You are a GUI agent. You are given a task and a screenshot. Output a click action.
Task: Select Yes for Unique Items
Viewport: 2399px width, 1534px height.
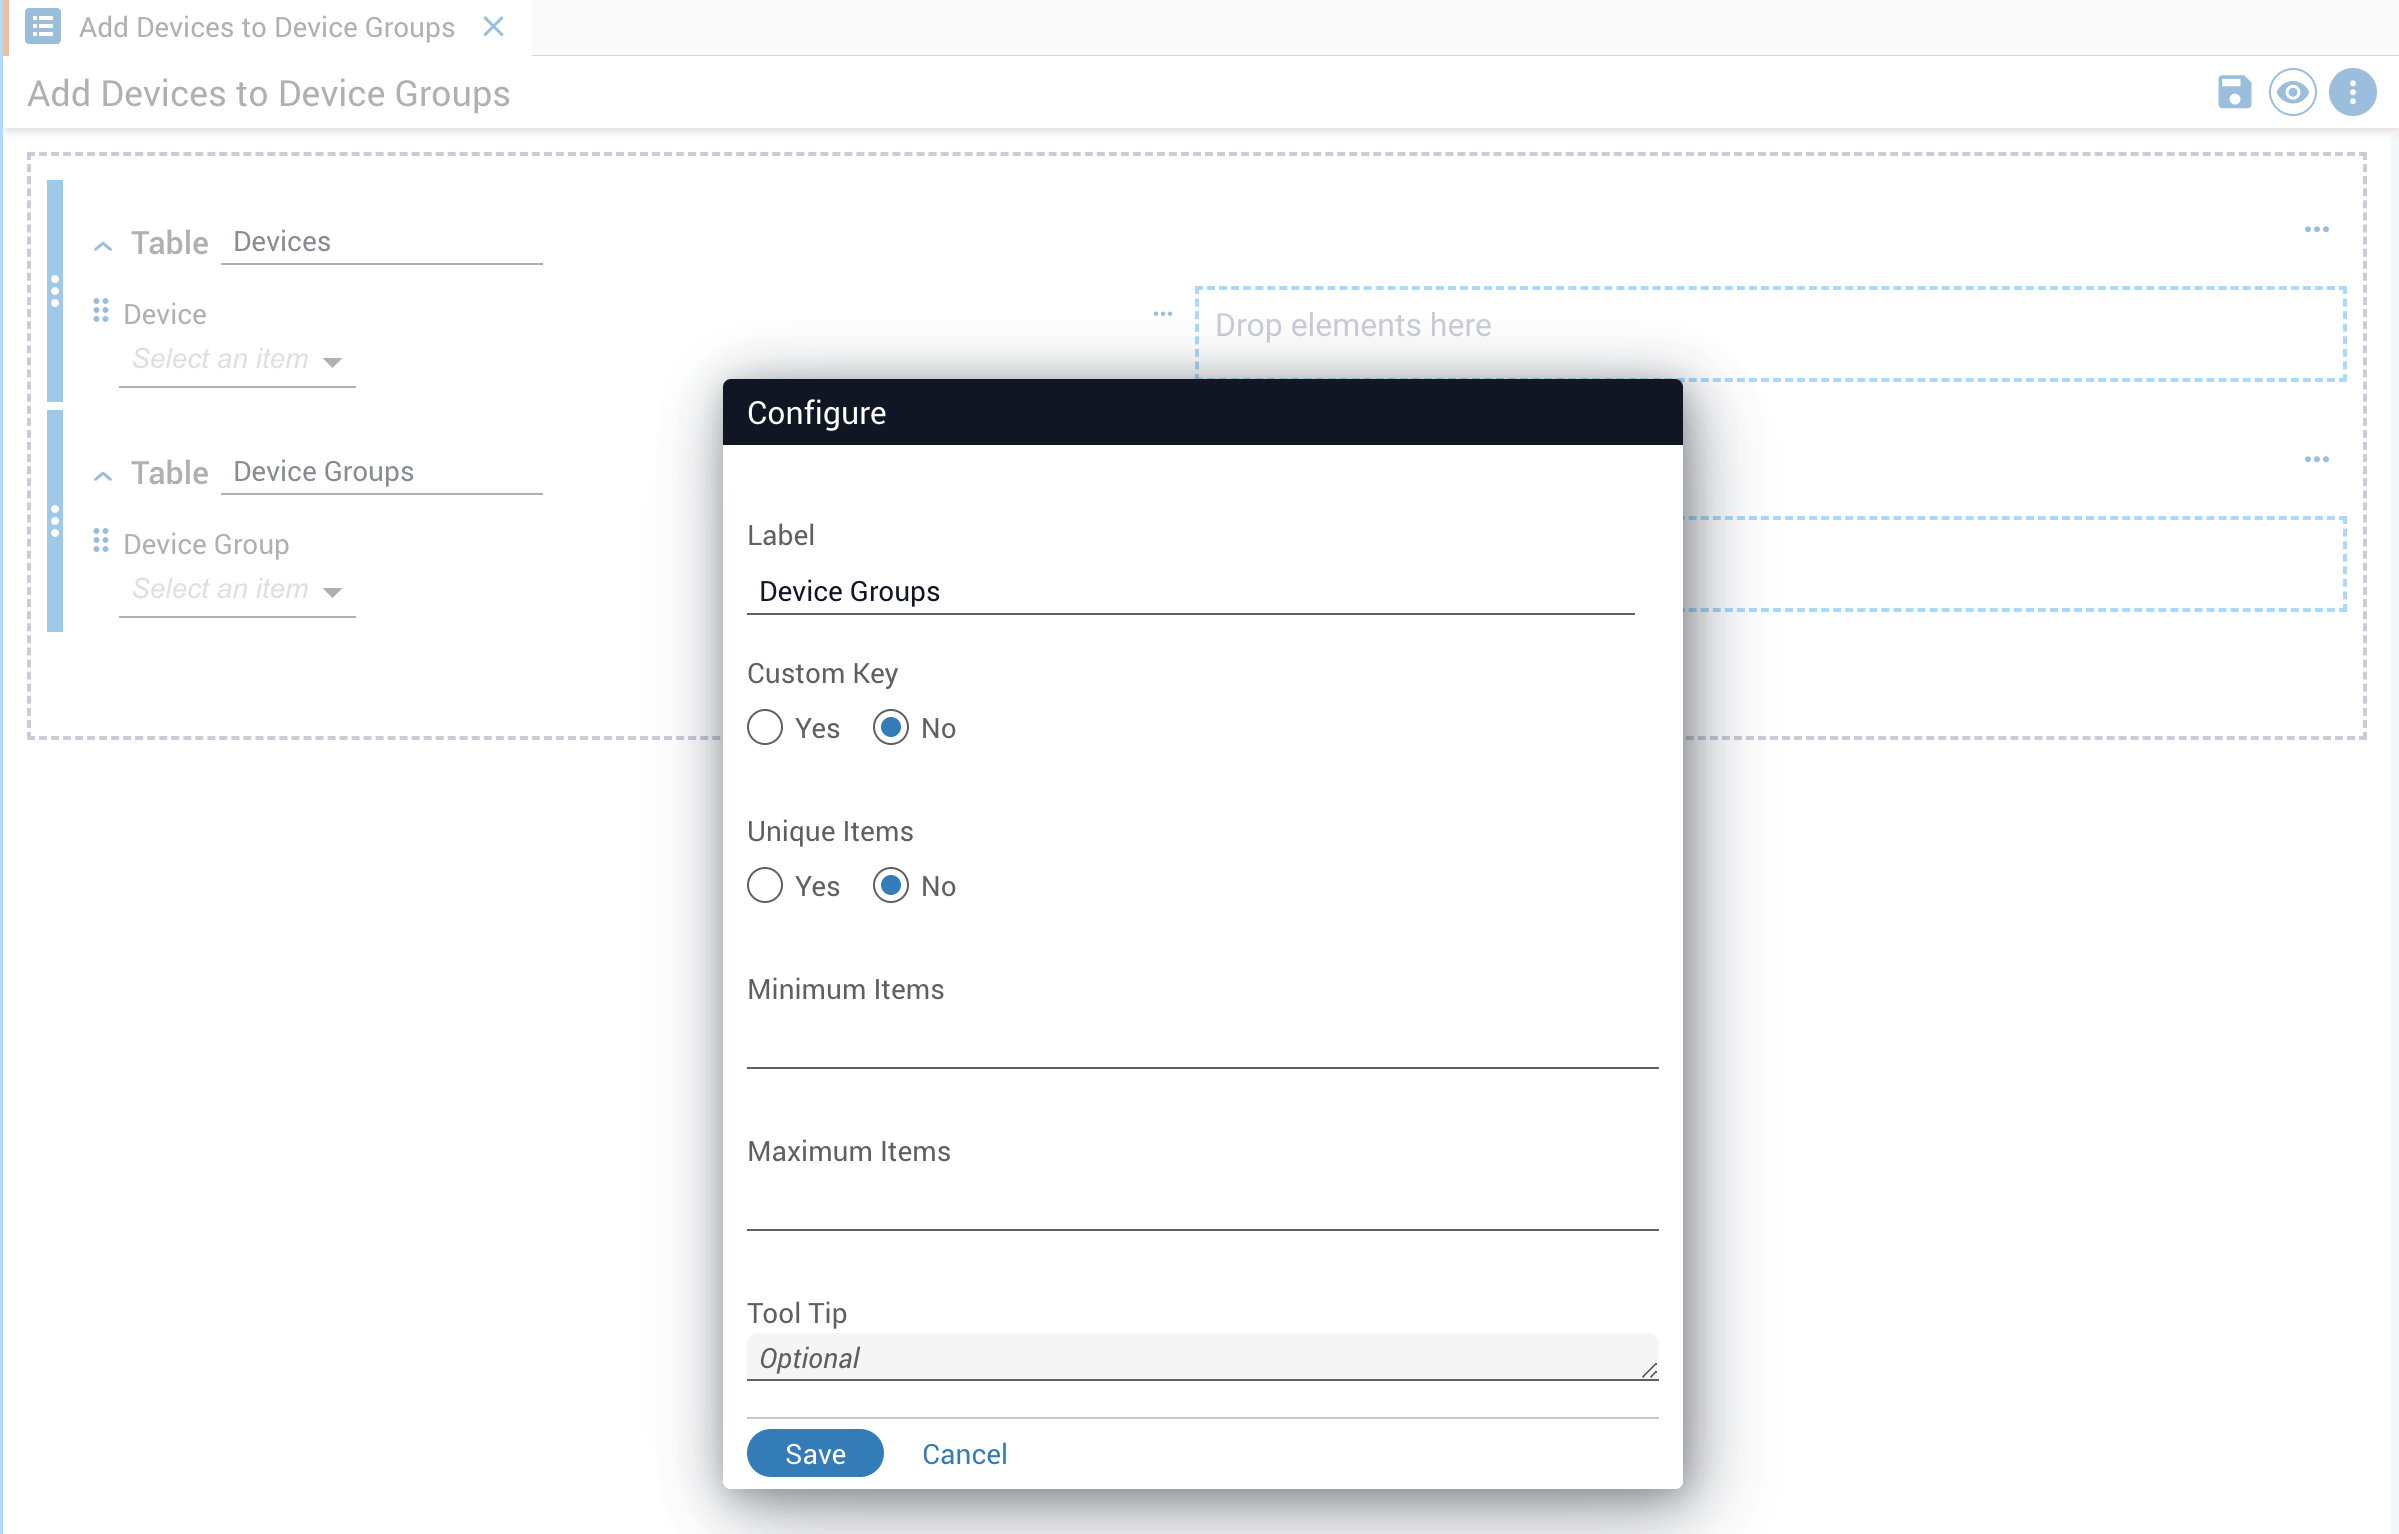point(765,886)
